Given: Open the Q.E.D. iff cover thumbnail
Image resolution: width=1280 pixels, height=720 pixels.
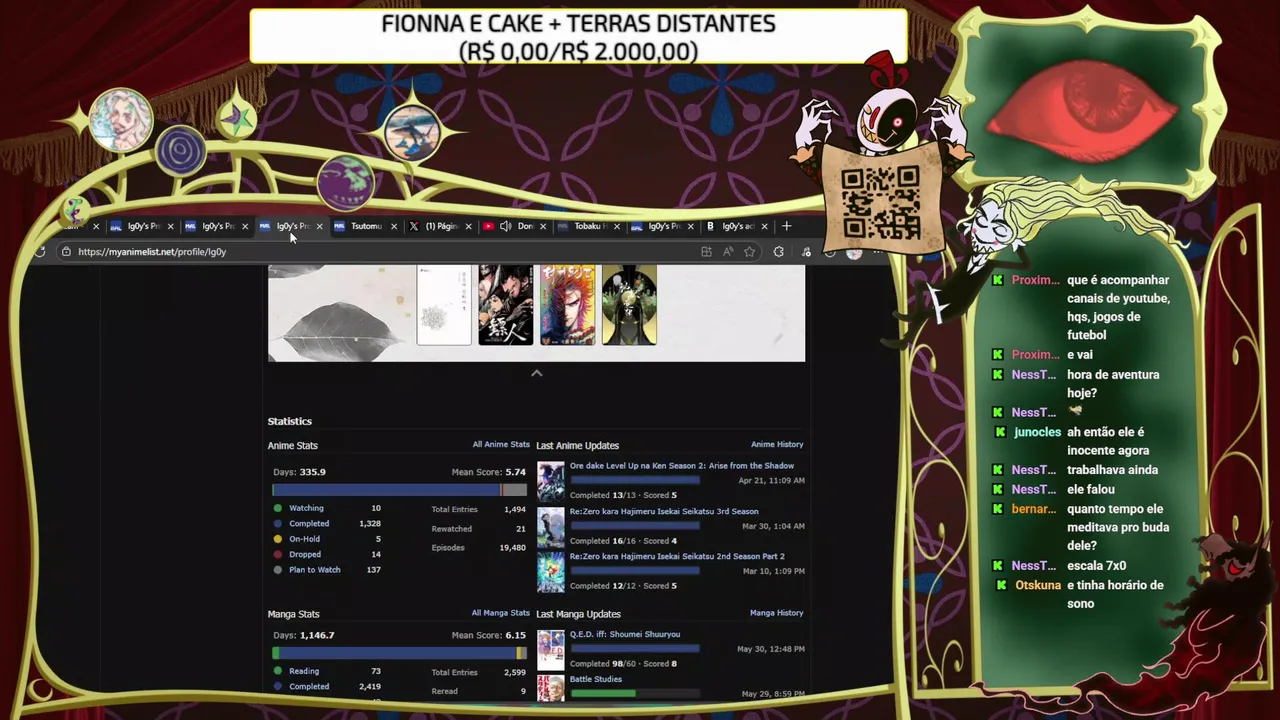Looking at the screenshot, I should click(x=551, y=650).
